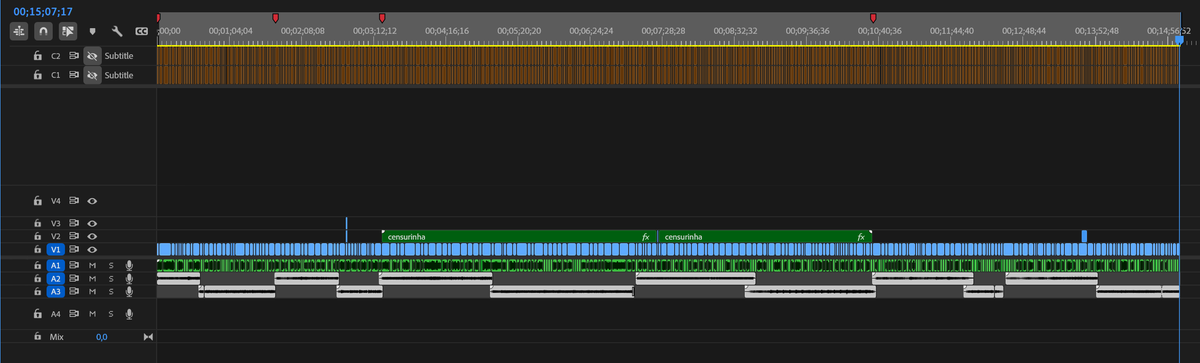The height and width of the screenshot is (363, 1200).
Task: Toggle sync lock on A1 track
Action: pyautogui.click(x=73, y=265)
